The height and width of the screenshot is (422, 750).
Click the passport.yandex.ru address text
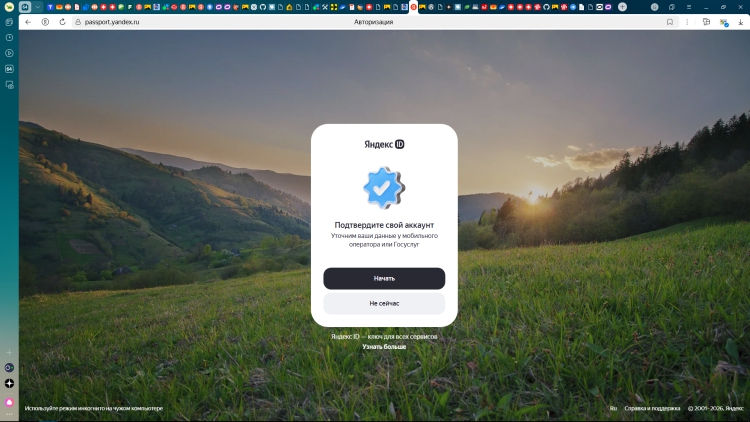pos(112,22)
